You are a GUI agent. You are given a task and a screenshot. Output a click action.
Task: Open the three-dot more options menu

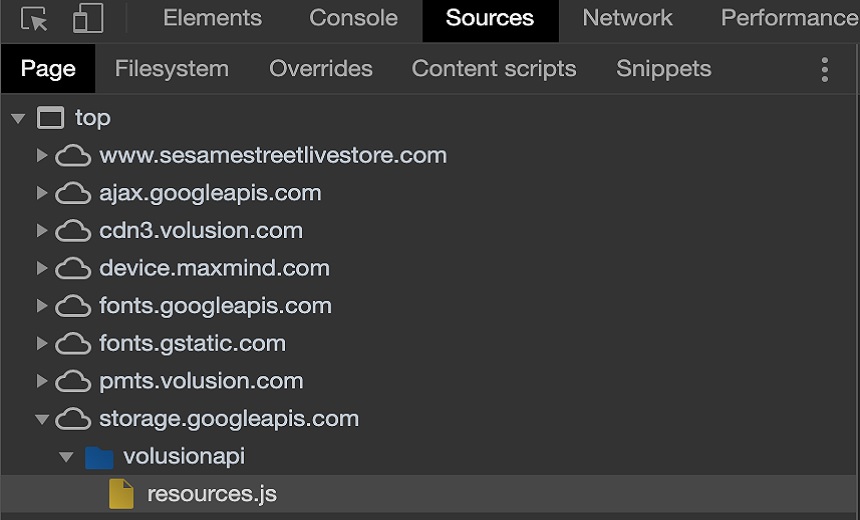coord(824,70)
